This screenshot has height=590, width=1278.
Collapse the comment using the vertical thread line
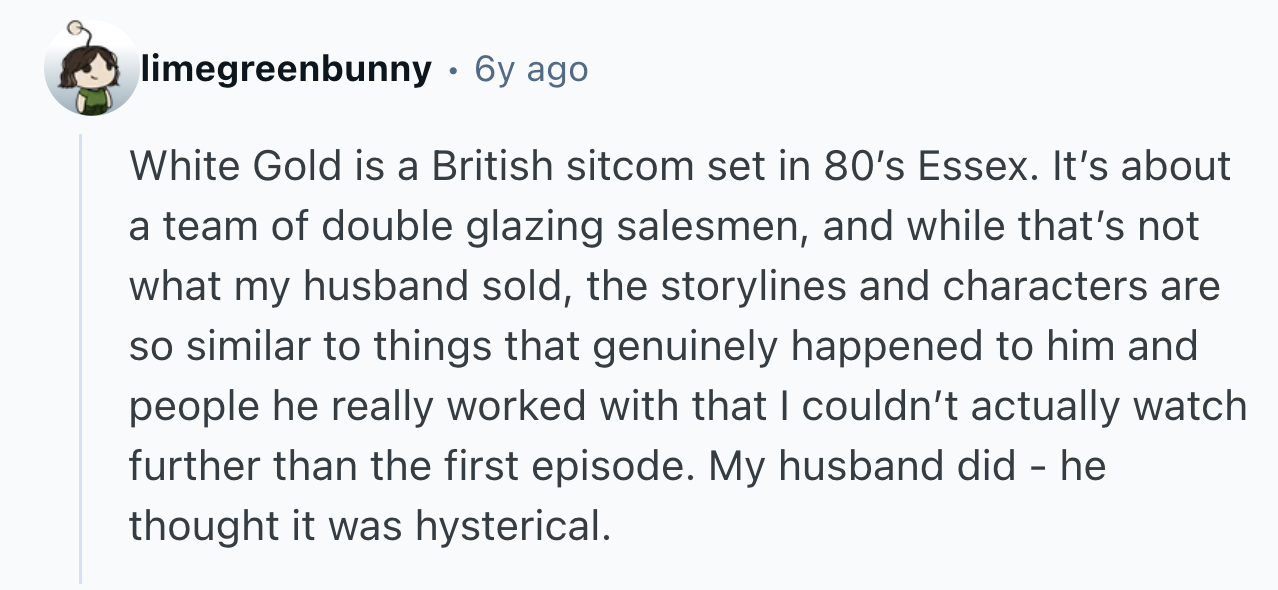tap(82, 356)
